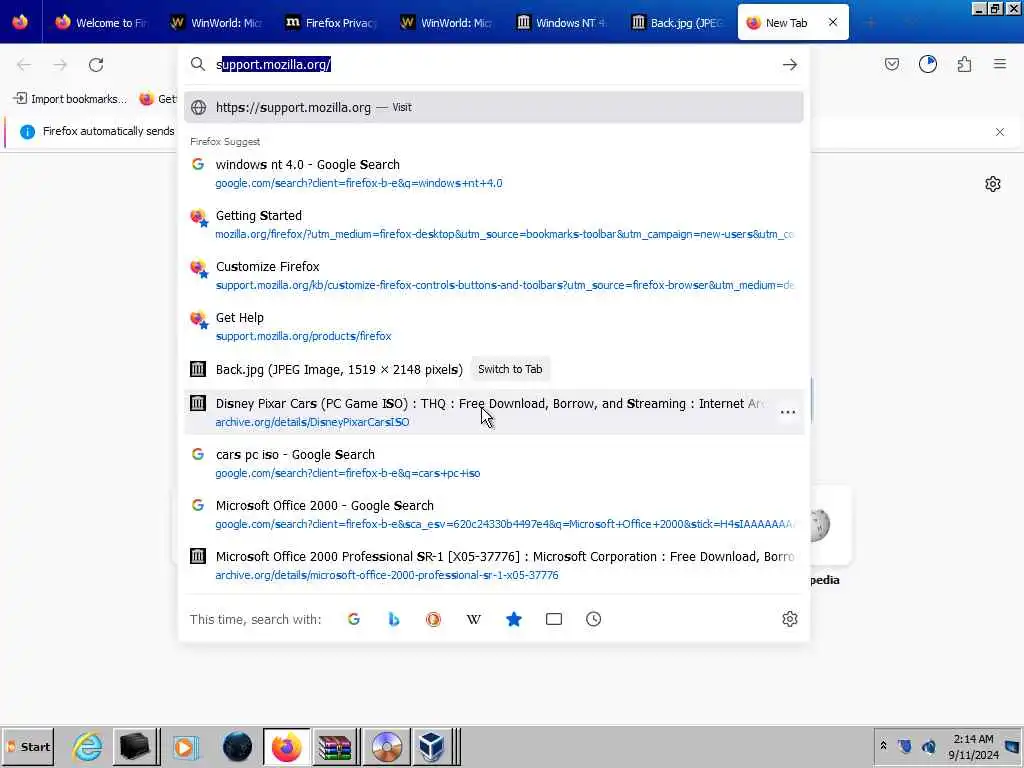This screenshot has height=768, width=1024.
Task: Close the New Tab tab
Action: click(833, 22)
